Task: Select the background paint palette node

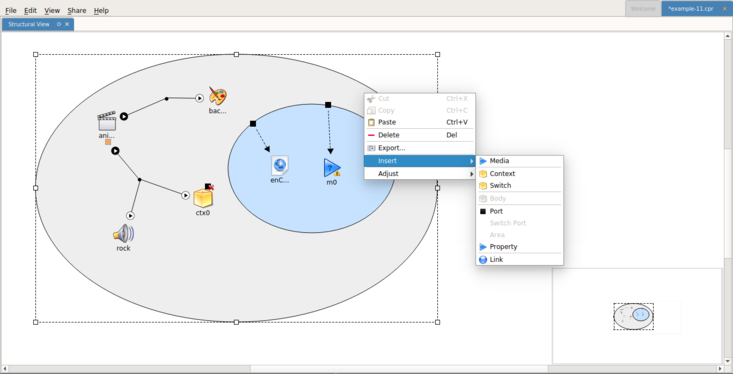Action: [x=217, y=96]
